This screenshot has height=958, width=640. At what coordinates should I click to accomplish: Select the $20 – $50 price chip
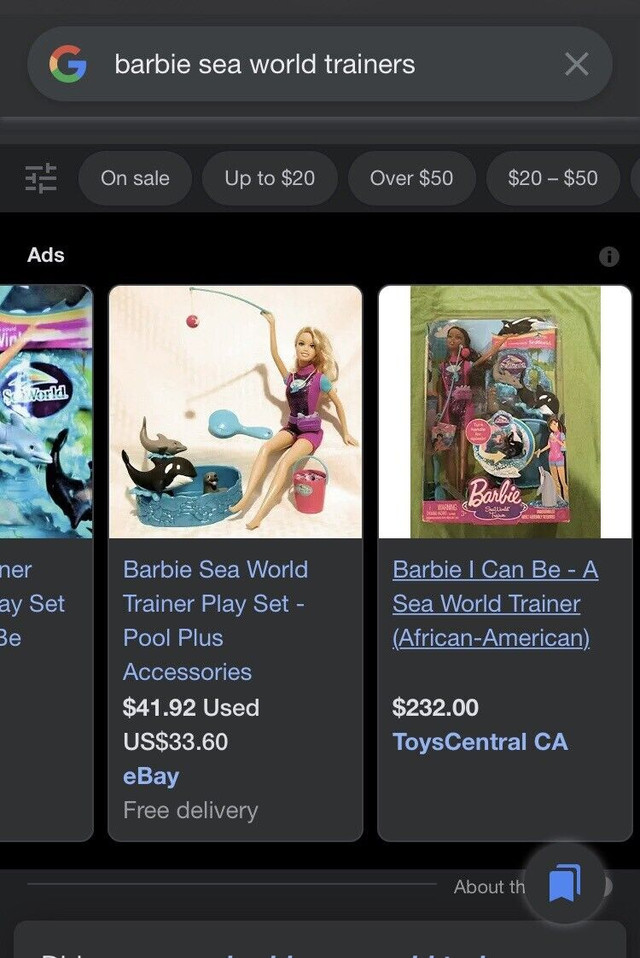point(552,178)
